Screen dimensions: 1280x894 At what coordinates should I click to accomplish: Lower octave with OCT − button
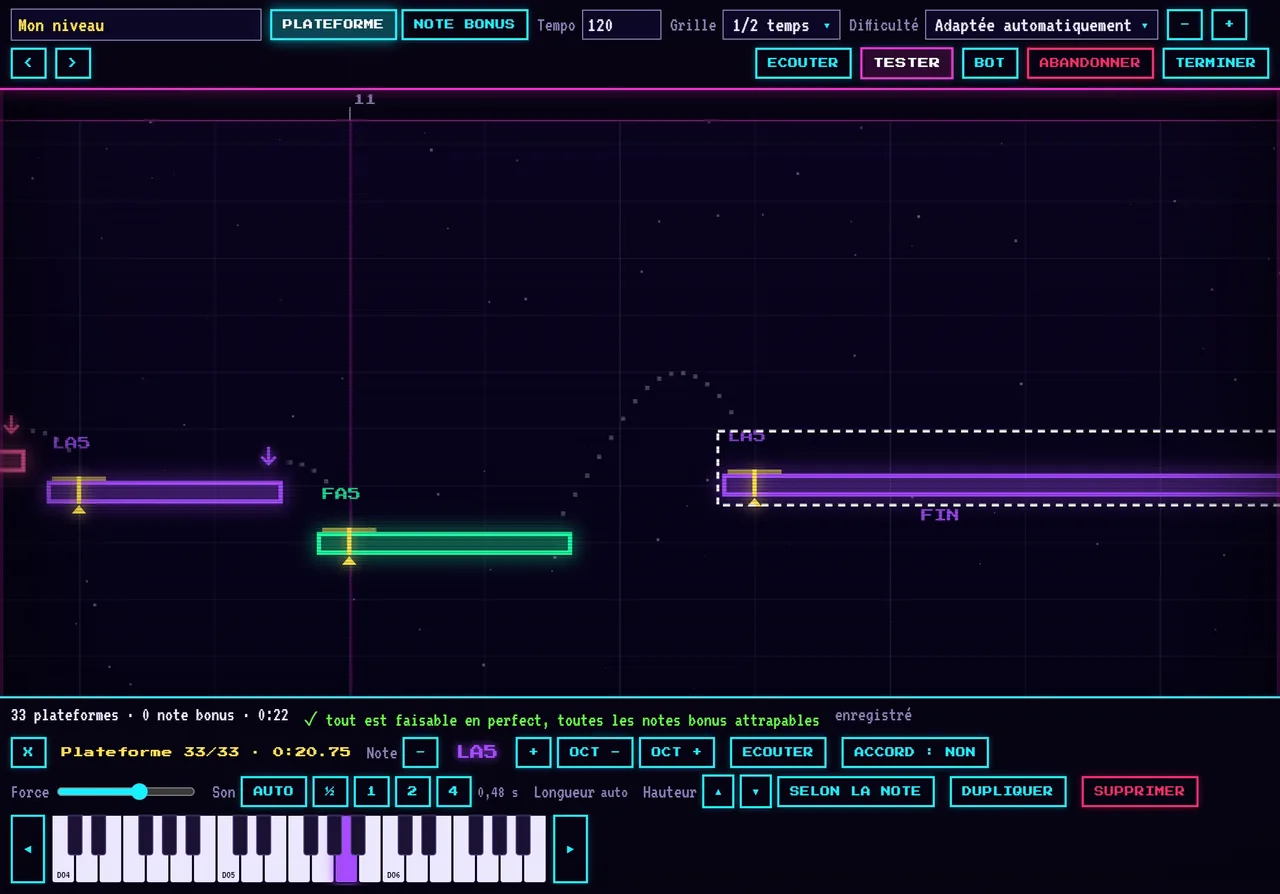coord(595,752)
